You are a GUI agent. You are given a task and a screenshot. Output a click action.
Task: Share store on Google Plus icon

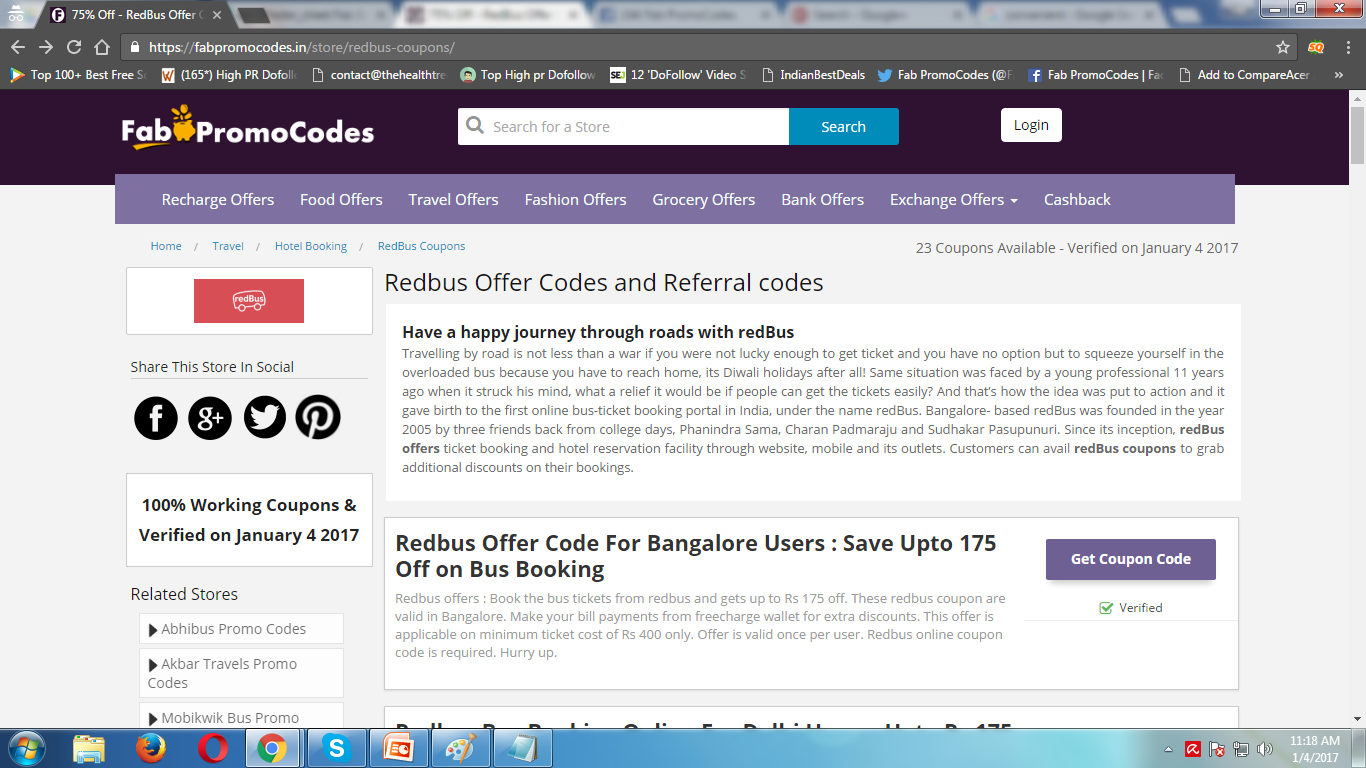pyautogui.click(x=210, y=417)
